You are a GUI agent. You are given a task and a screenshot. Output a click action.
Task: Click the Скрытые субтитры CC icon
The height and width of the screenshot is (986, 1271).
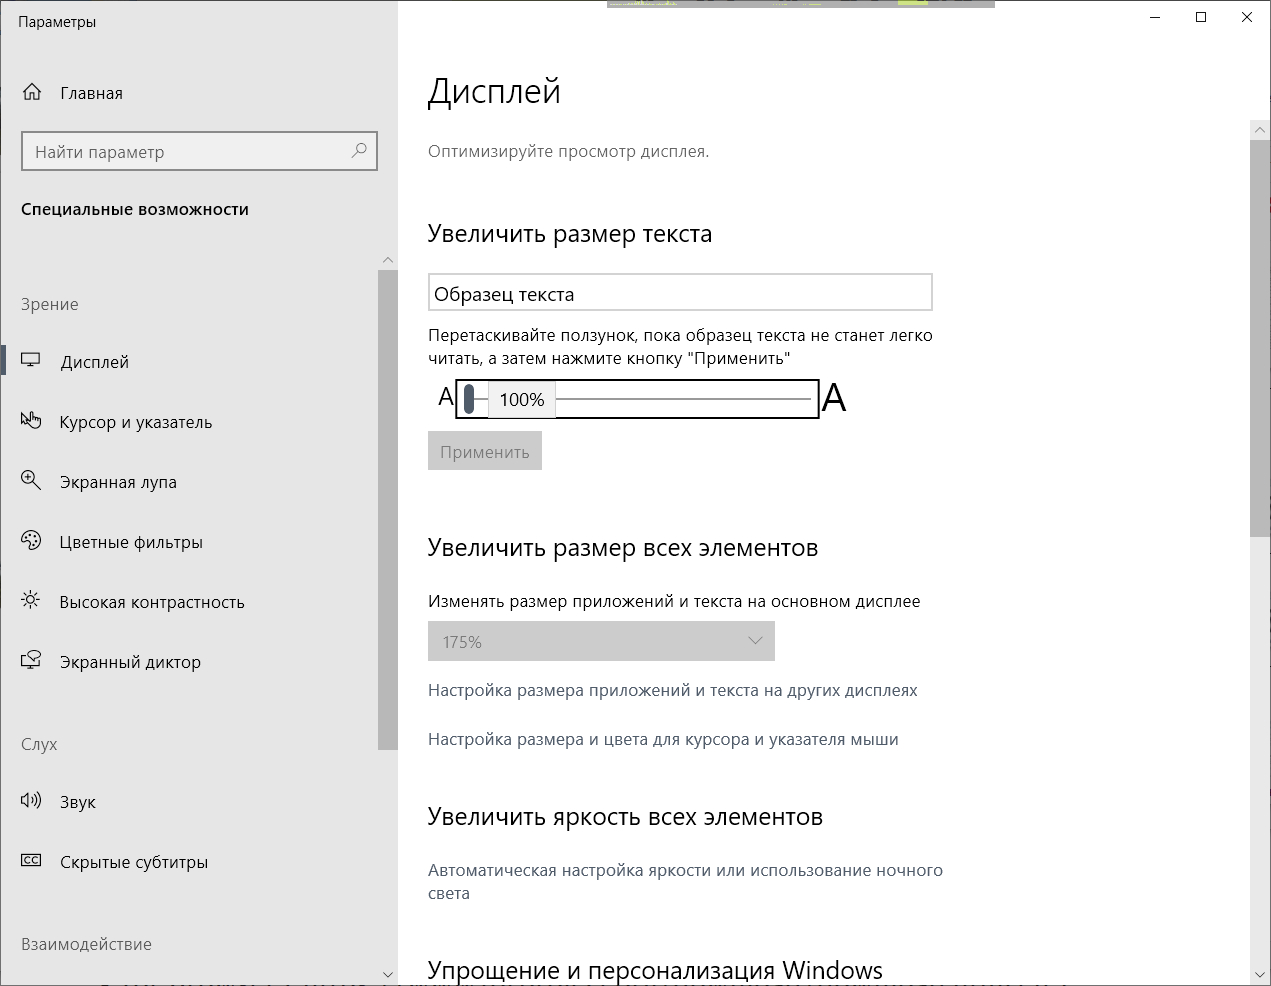(31, 861)
